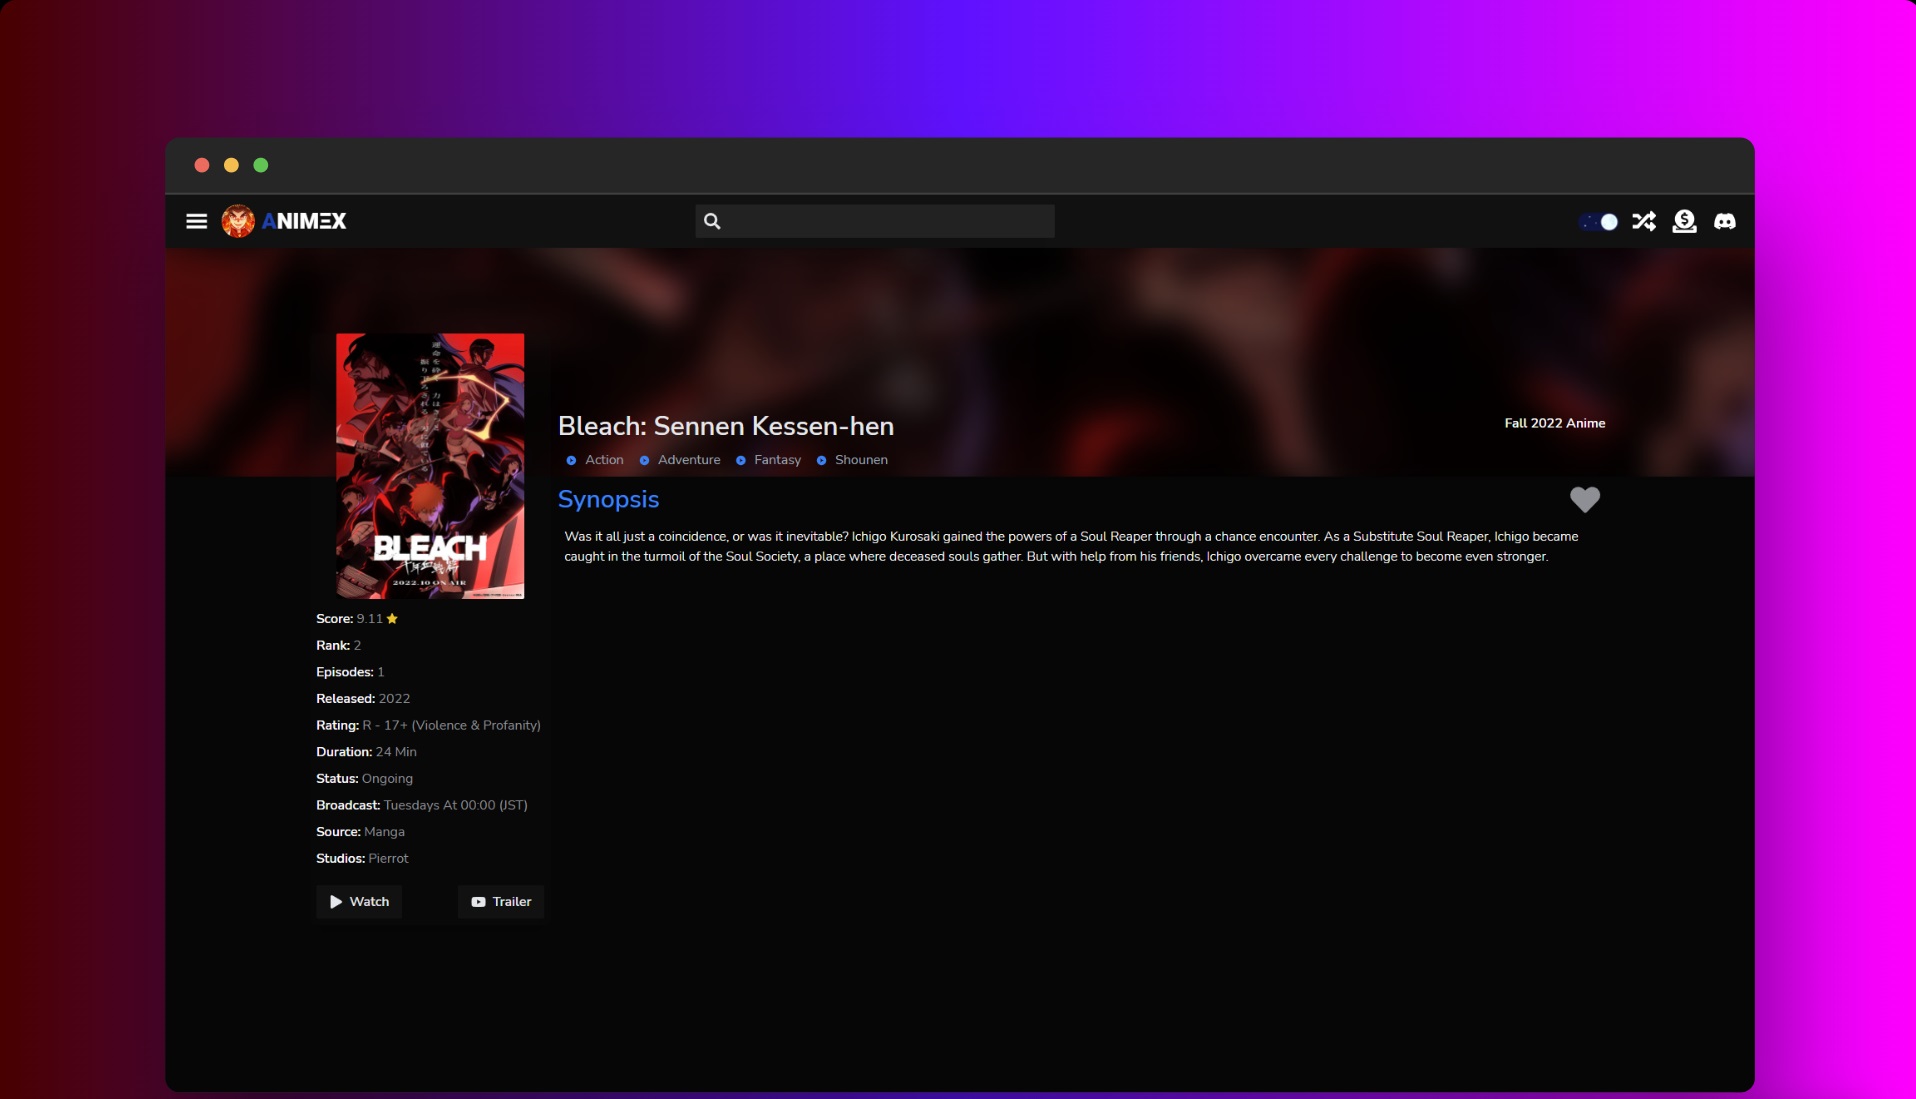The image size is (1916, 1099).
Task: Click the Studios: Pierrot text
Action: pos(362,859)
